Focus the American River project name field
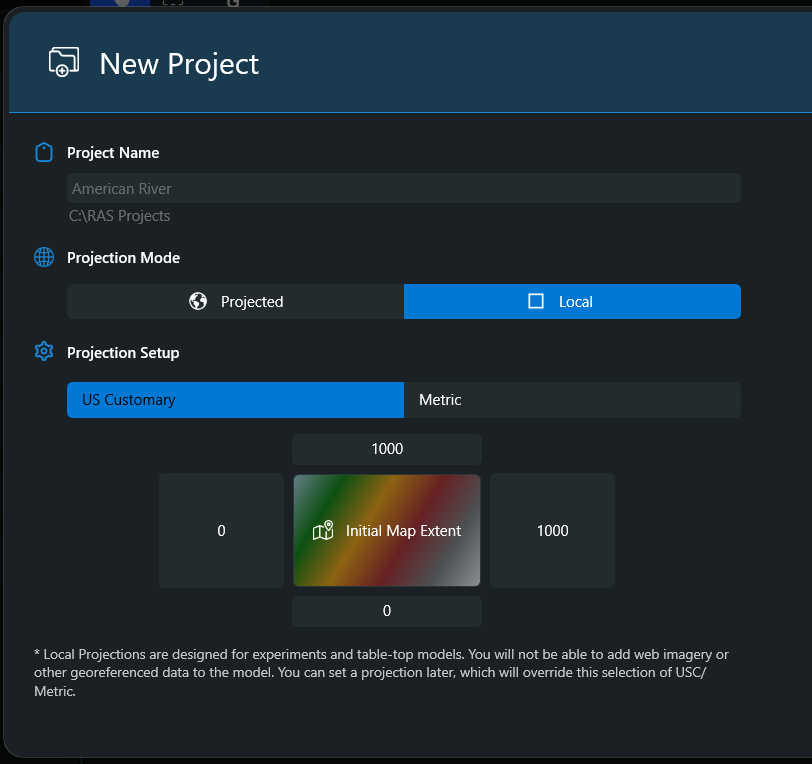812x764 pixels. (403, 189)
